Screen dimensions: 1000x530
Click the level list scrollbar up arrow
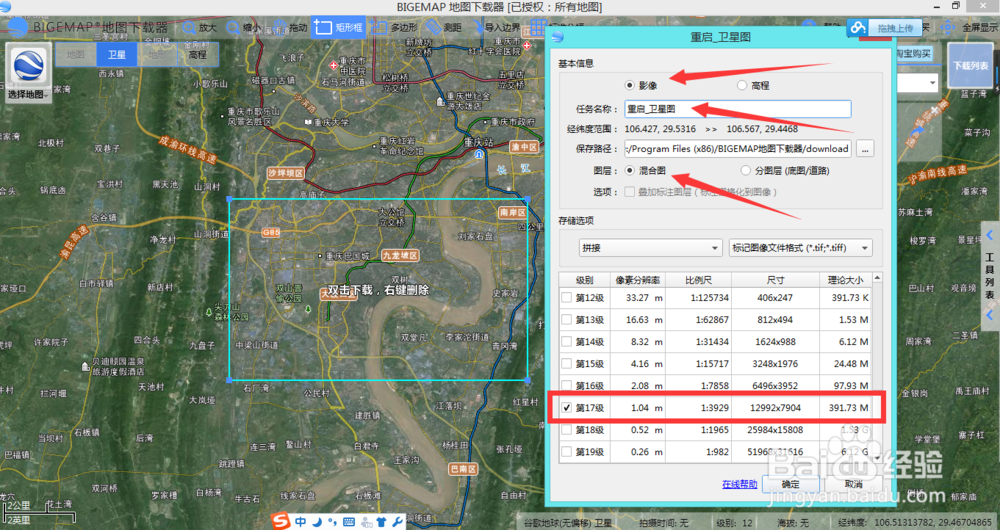(878, 278)
